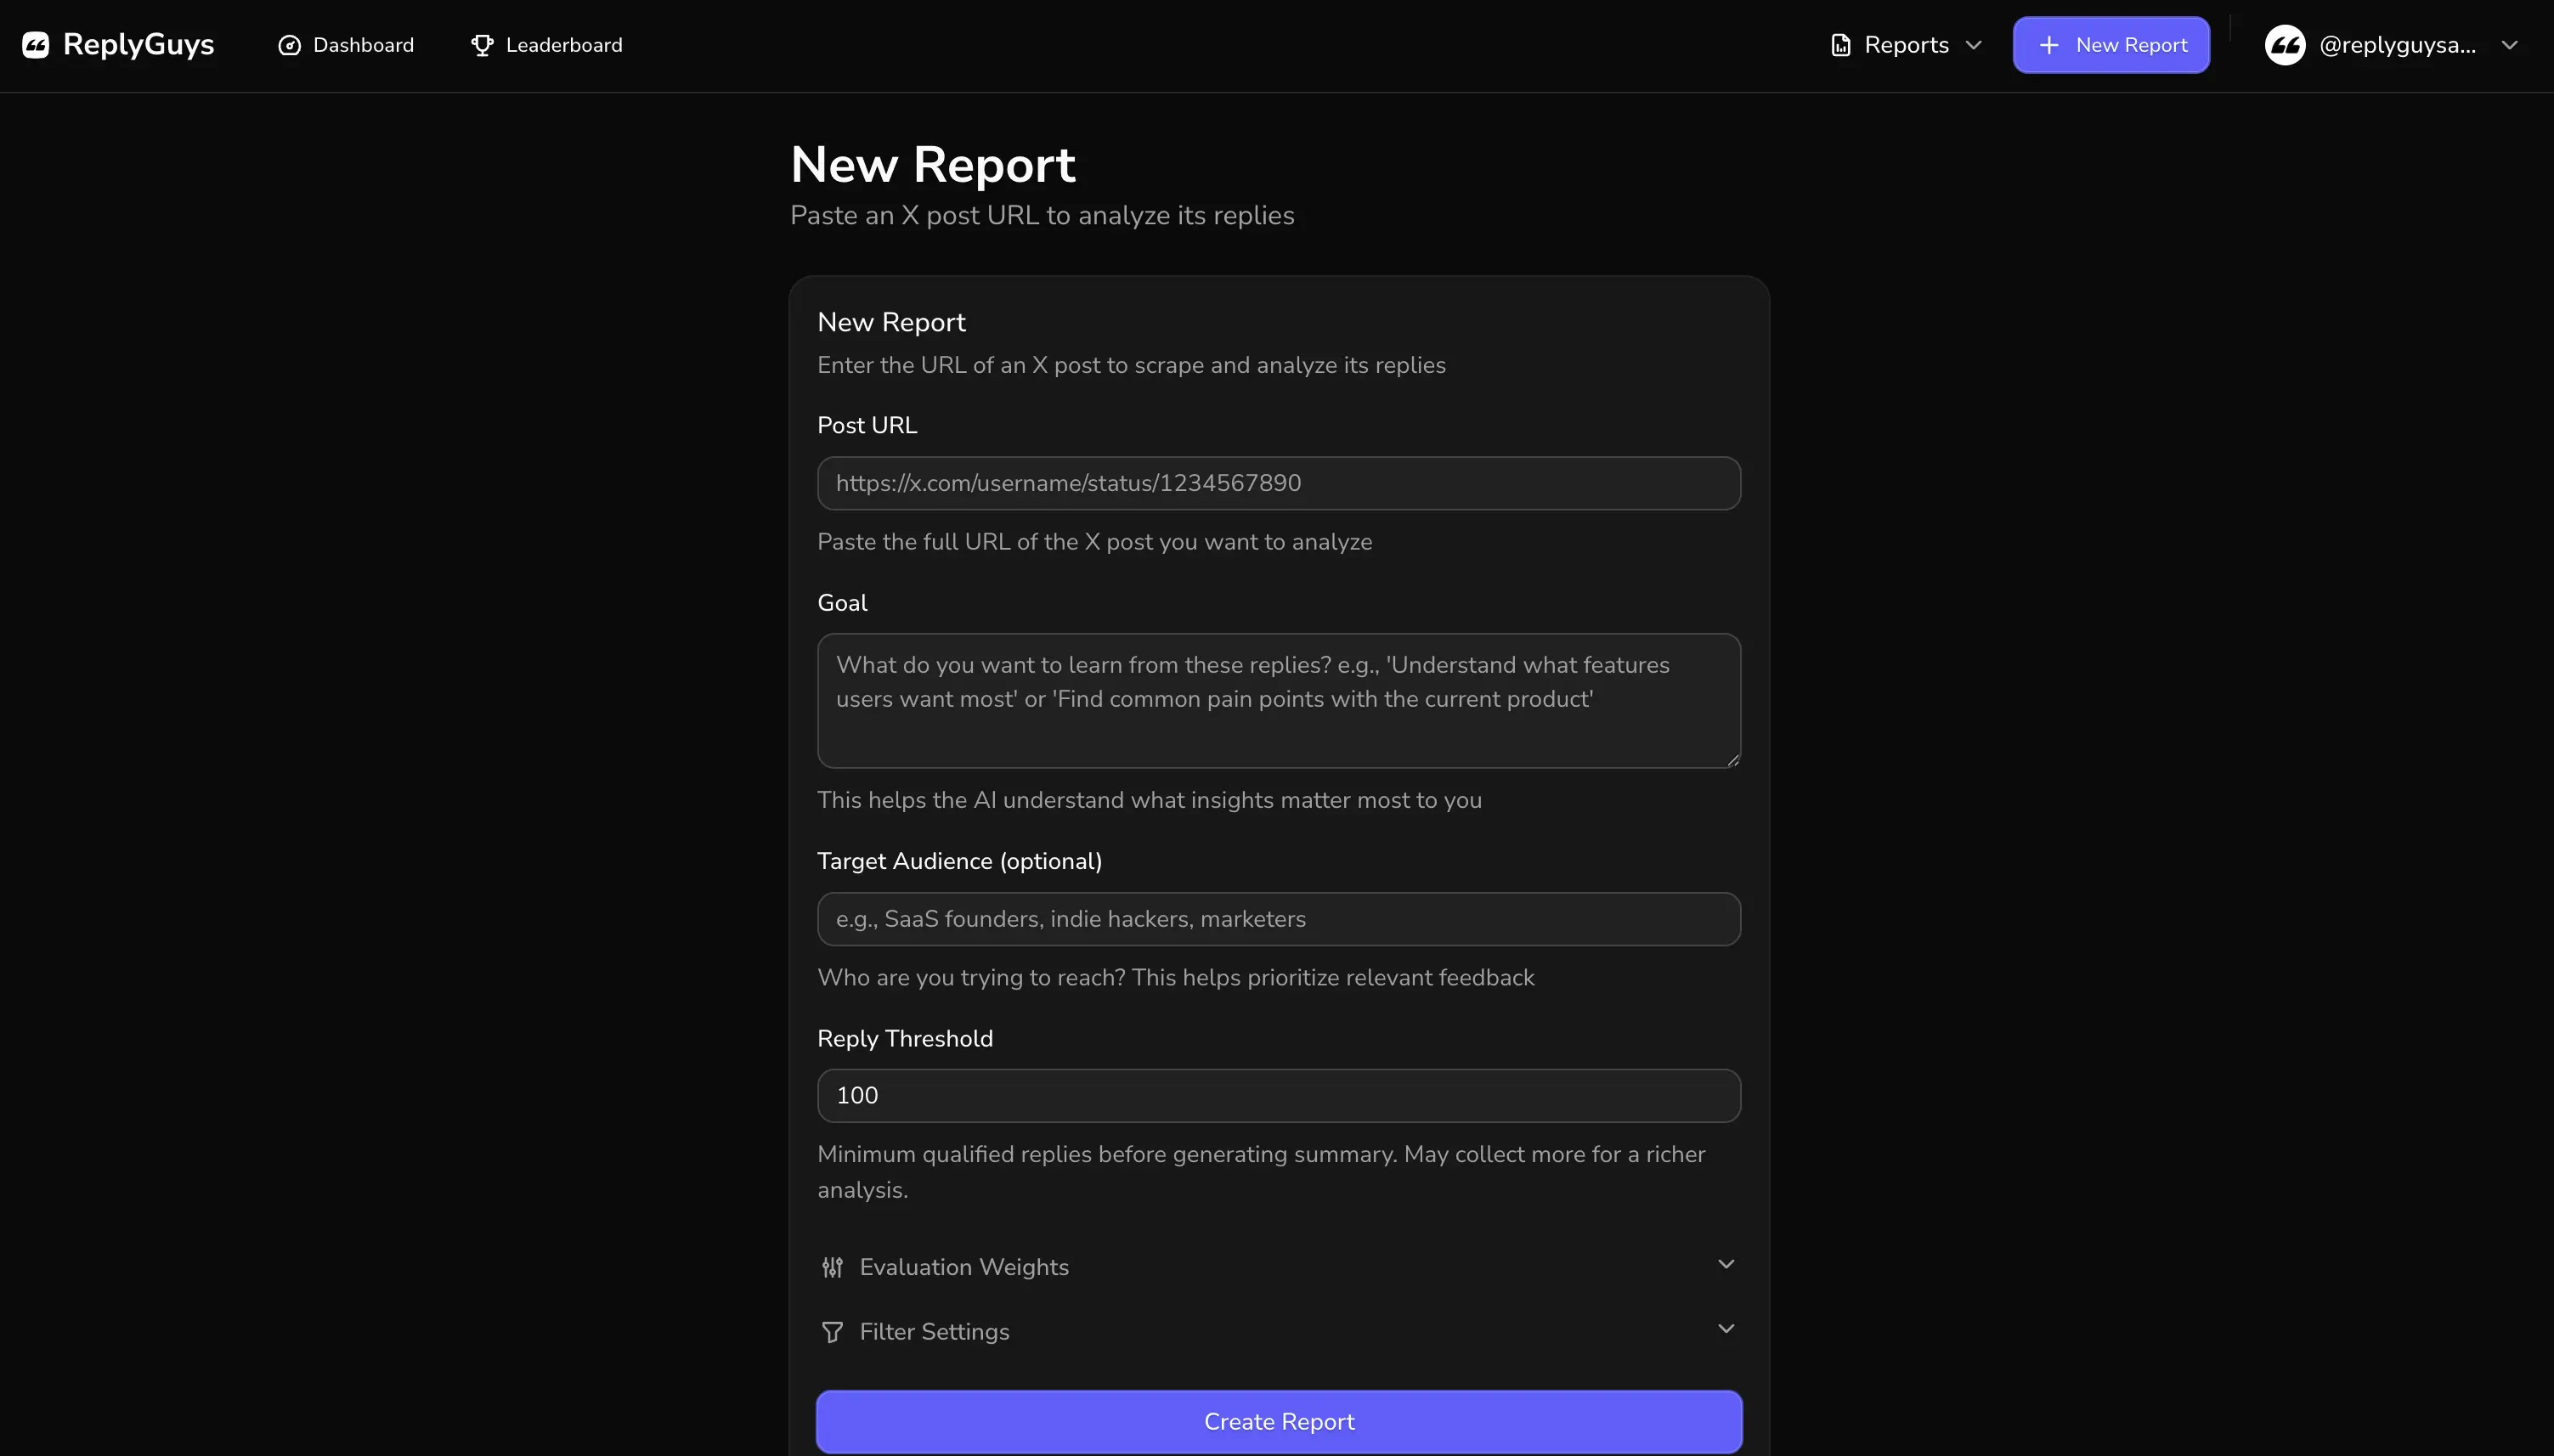Click the Leaderboard trophy icon

pyautogui.click(x=482, y=44)
